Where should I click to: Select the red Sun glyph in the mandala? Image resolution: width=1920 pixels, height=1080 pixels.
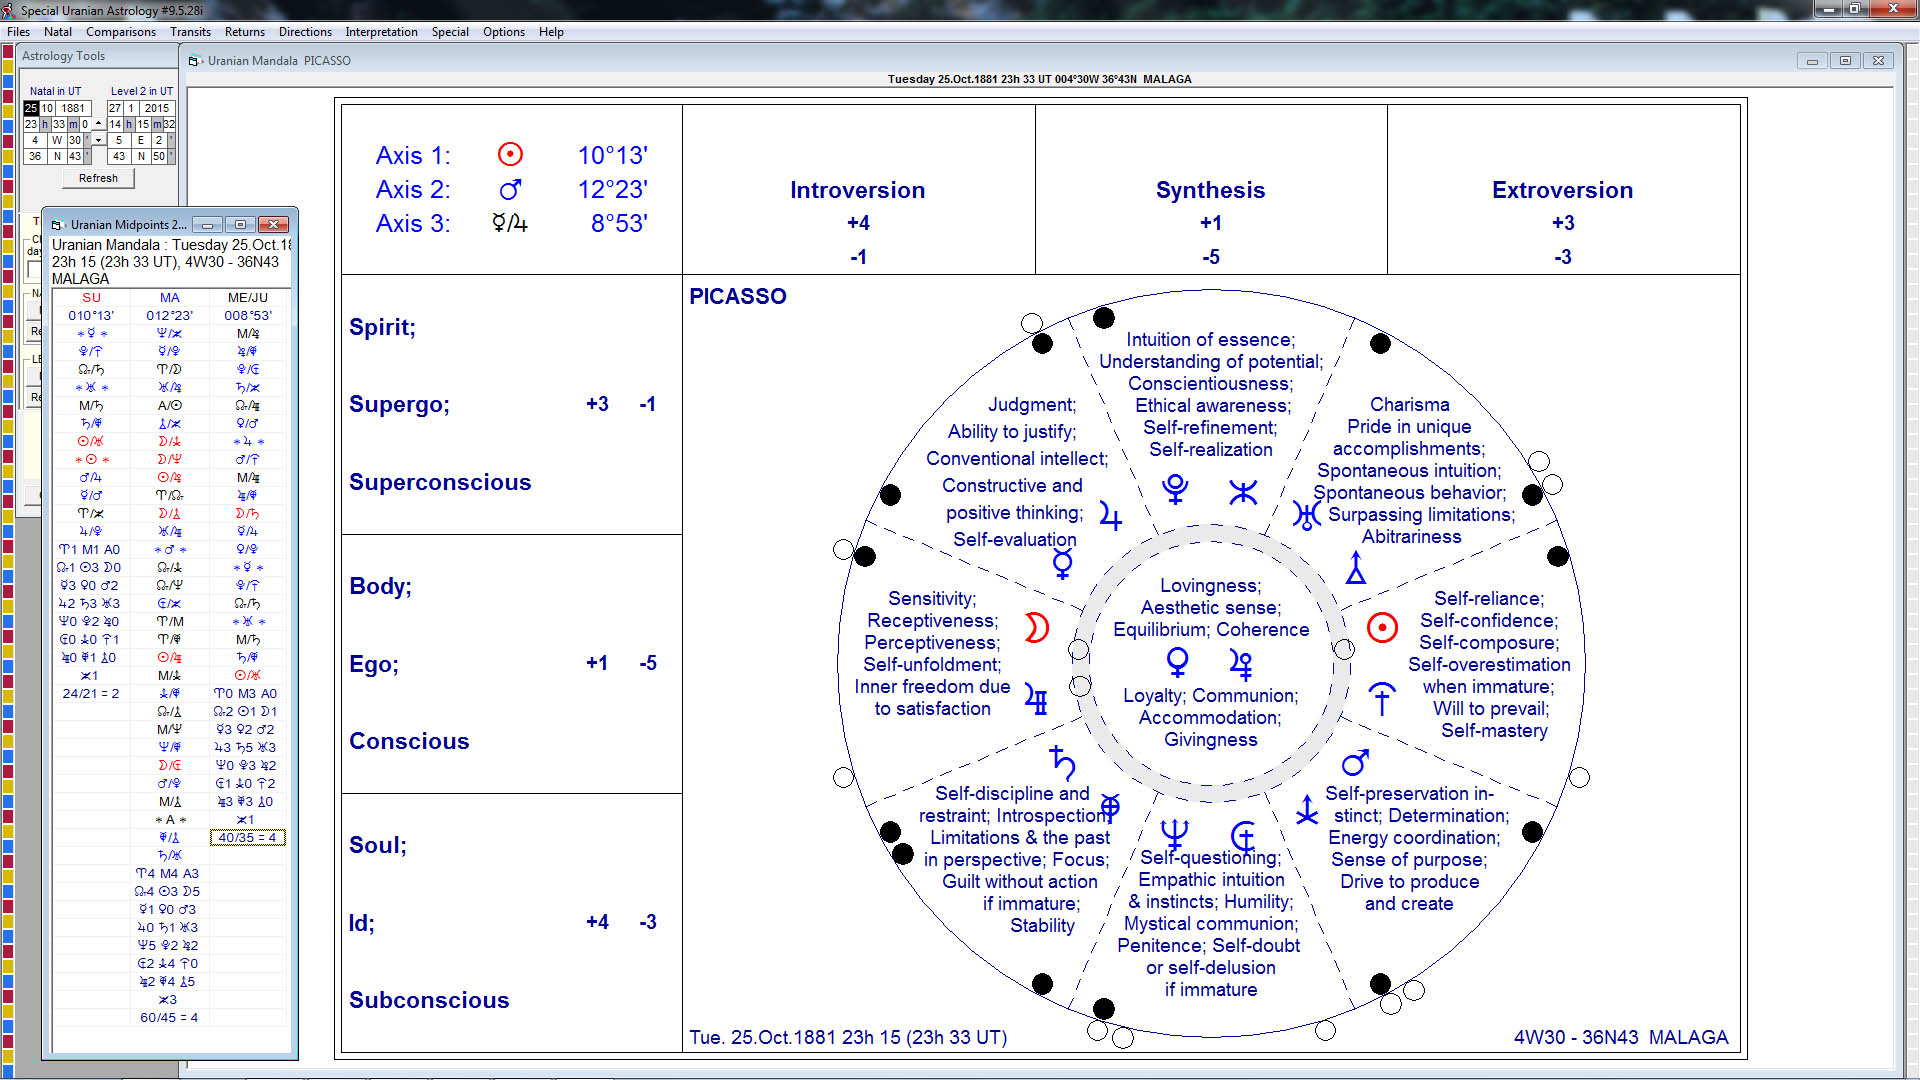pyautogui.click(x=1382, y=628)
